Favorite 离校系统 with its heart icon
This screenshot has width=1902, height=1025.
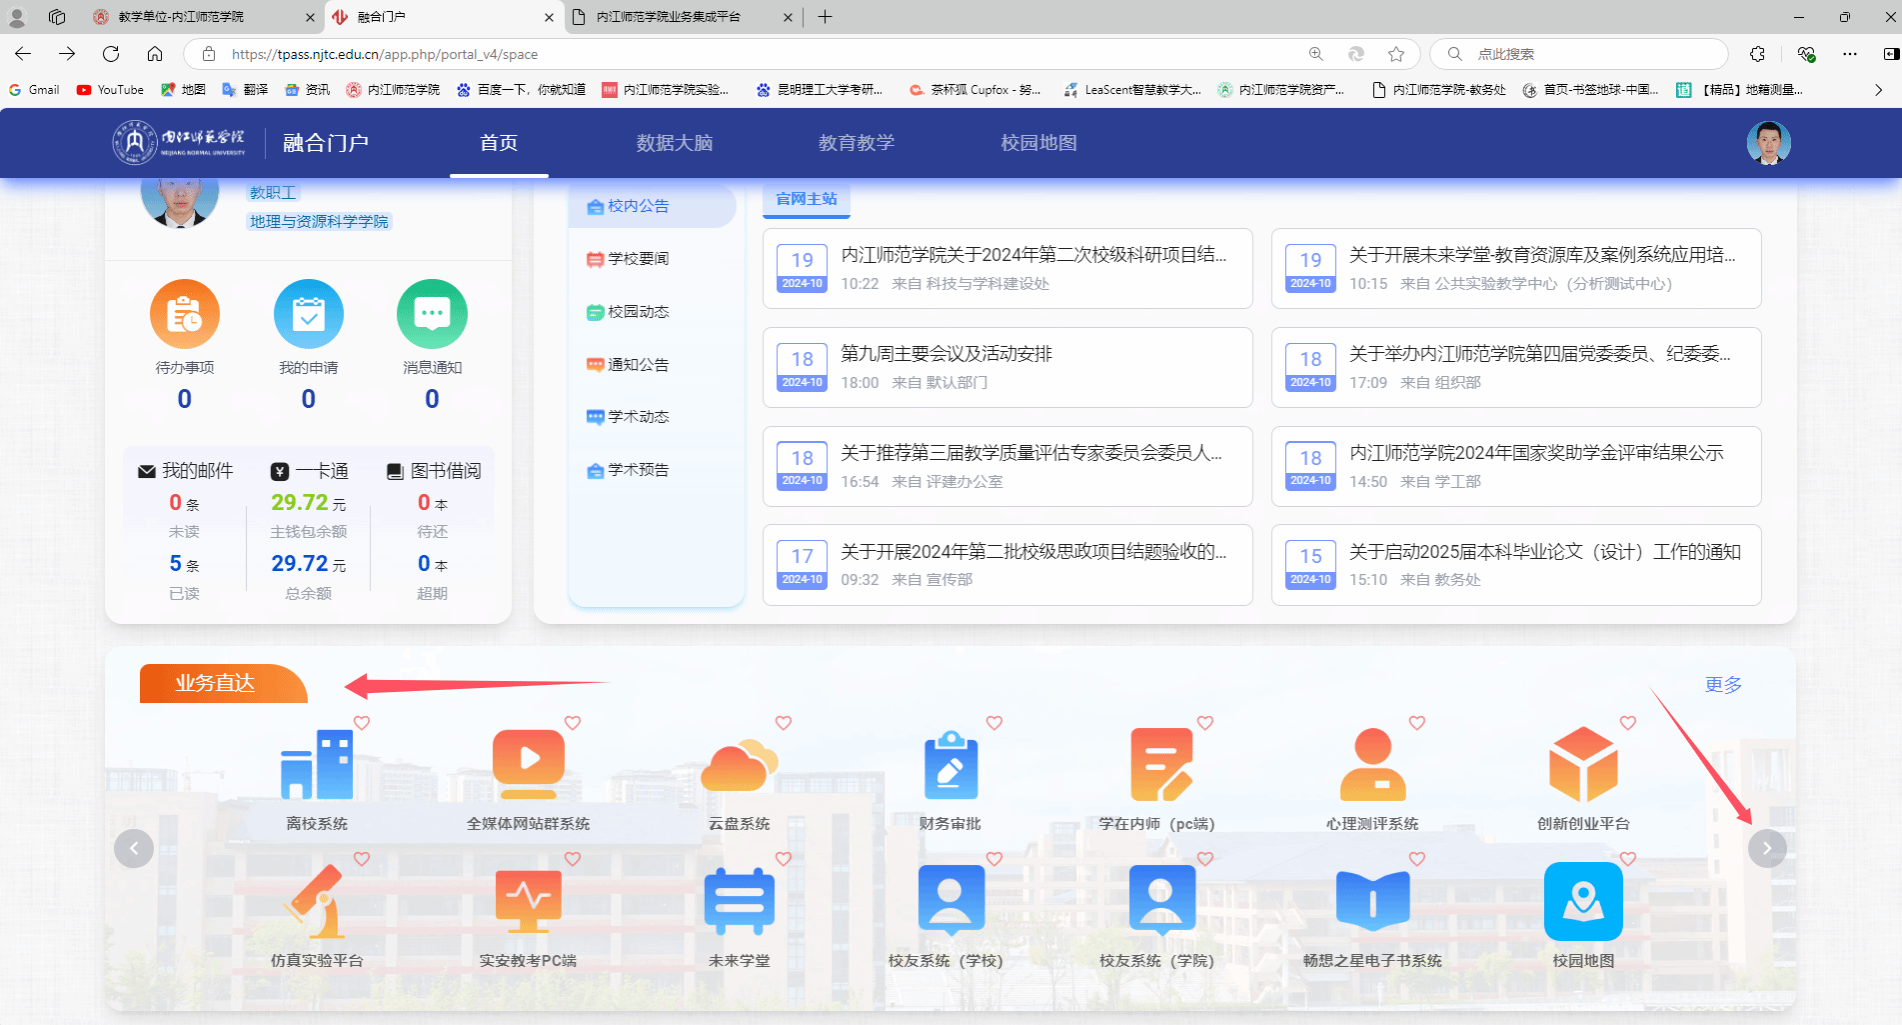[x=362, y=723]
